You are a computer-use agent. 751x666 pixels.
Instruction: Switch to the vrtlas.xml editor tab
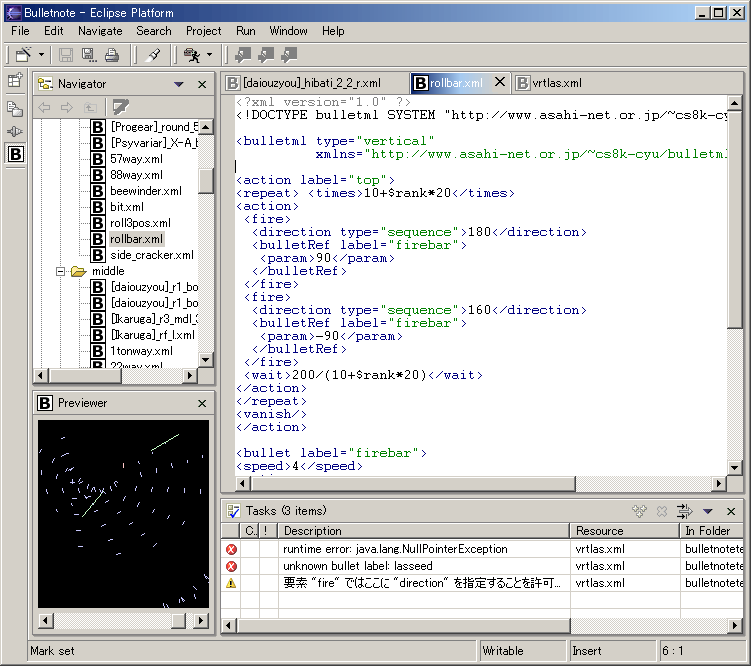tap(556, 83)
